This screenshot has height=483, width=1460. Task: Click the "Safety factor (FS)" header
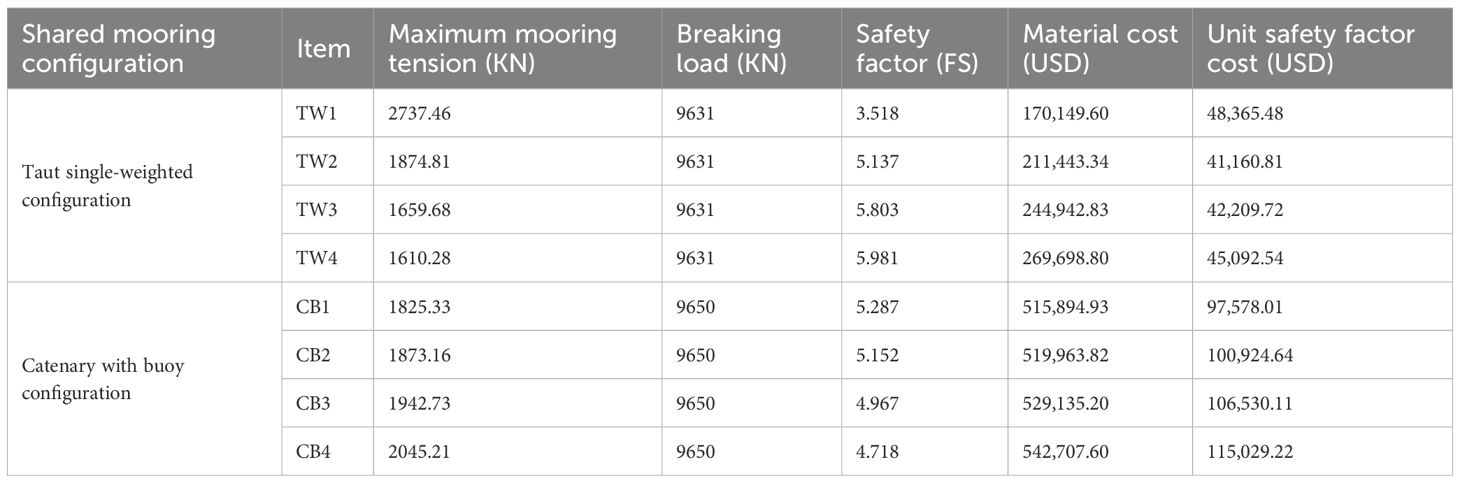(916, 49)
